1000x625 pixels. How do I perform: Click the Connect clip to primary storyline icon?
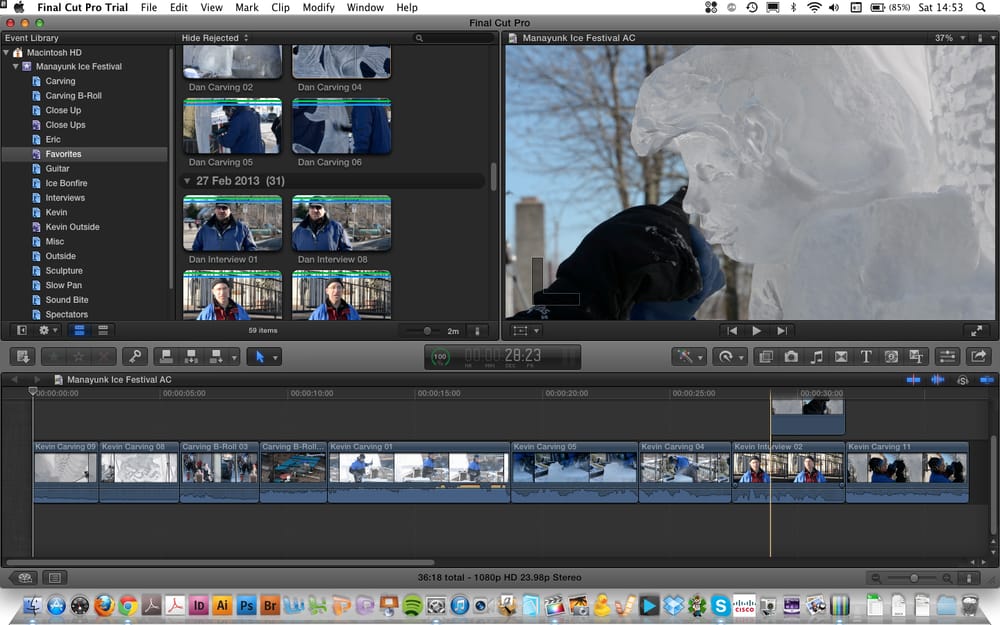tap(166, 357)
